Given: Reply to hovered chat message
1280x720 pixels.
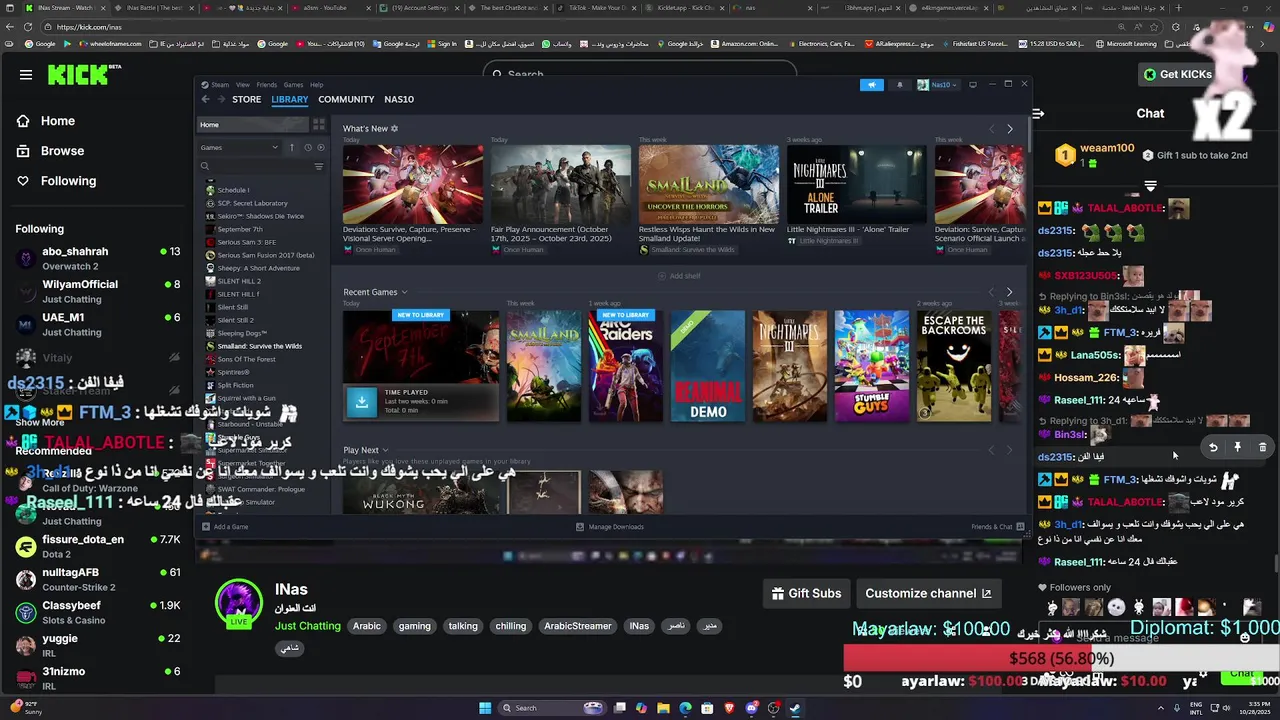Looking at the screenshot, I should [x=1213, y=447].
